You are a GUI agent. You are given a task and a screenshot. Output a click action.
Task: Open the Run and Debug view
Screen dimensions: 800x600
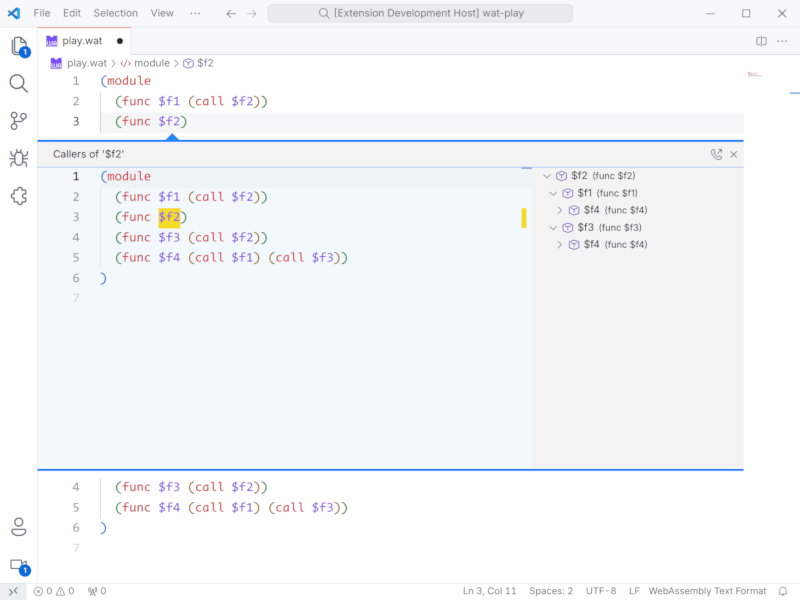coord(18,158)
